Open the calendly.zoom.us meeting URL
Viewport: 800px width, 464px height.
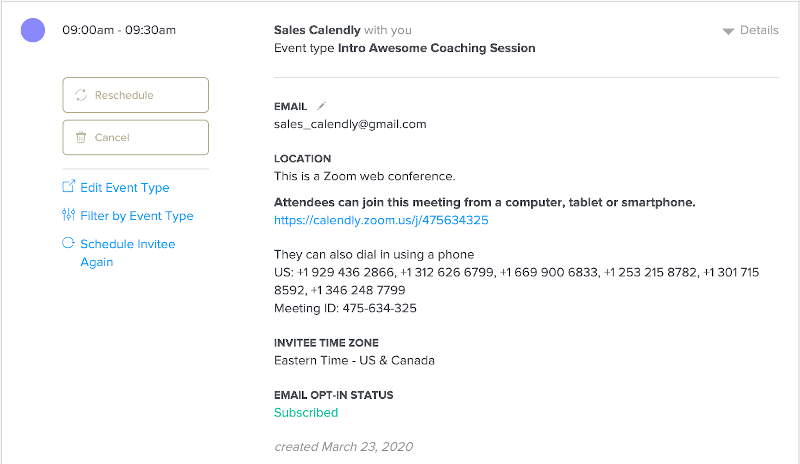pyautogui.click(x=381, y=220)
